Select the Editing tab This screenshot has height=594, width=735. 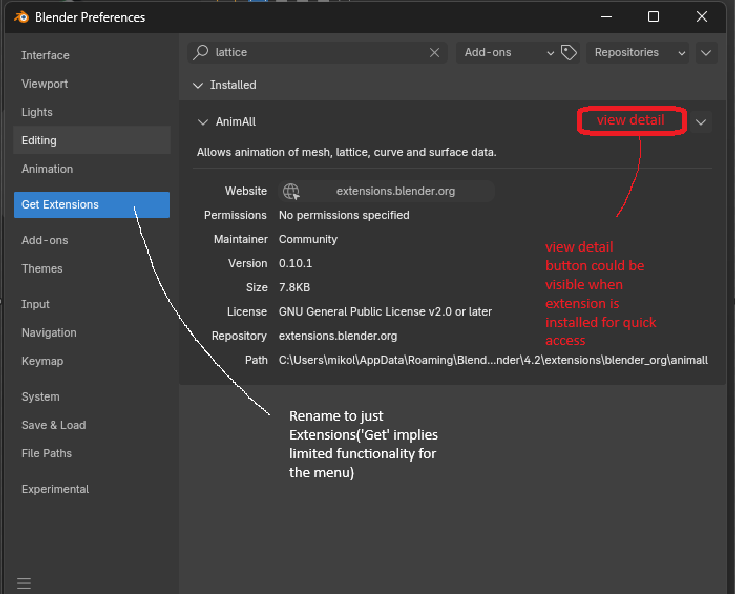click(92, 140)
